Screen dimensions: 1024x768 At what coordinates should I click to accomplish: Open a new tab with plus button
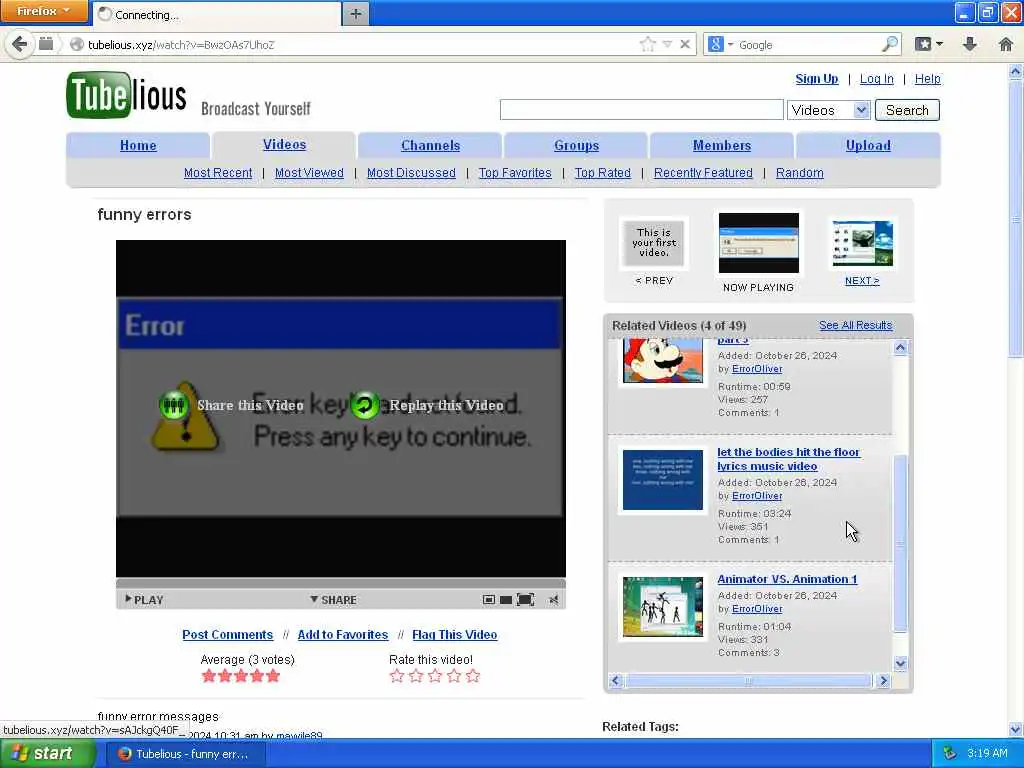355,14
